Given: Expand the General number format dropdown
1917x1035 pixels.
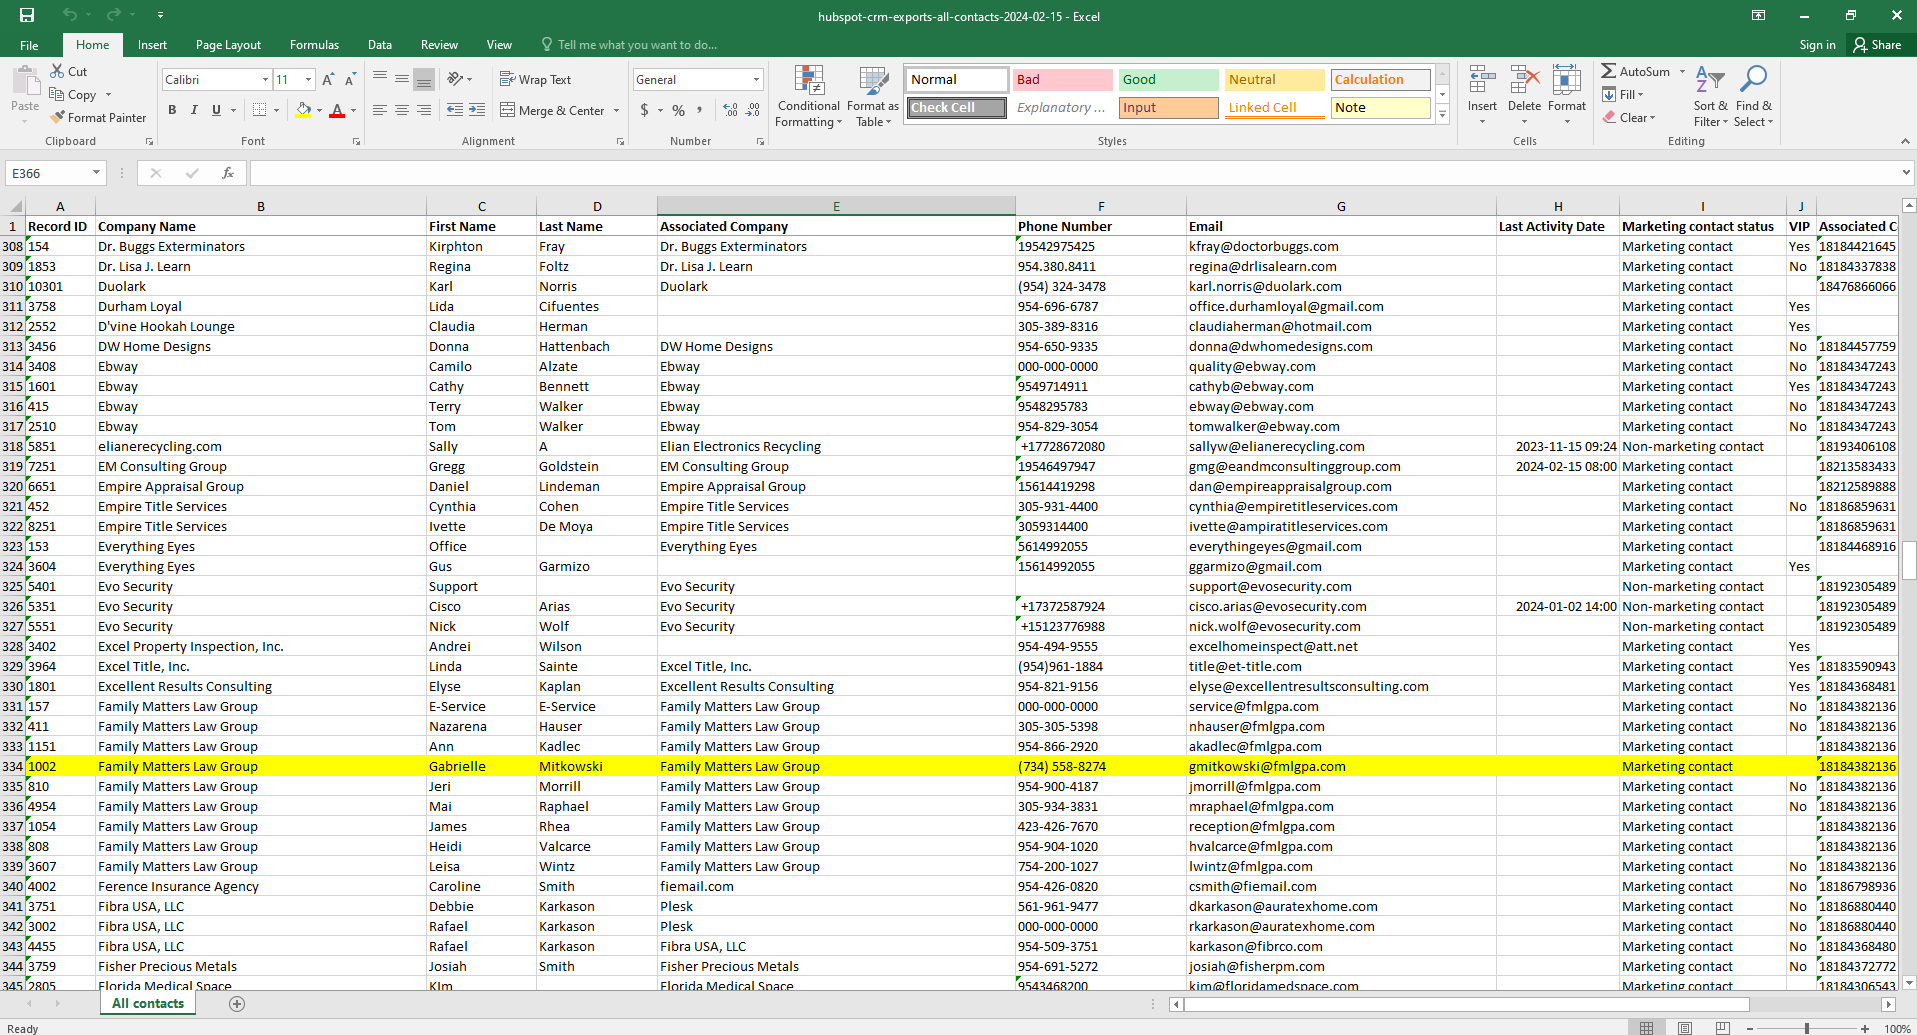Looking at the screenshot, I should point(756,80).
